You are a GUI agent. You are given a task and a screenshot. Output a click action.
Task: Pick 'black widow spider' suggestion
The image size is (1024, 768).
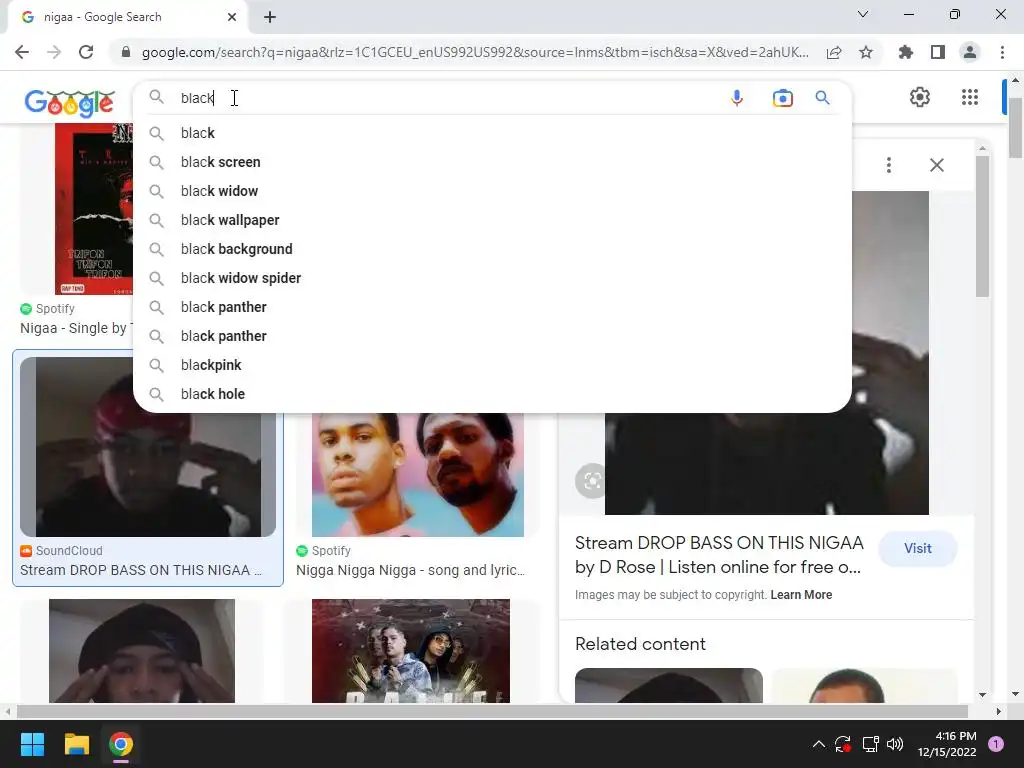point(492,278)
